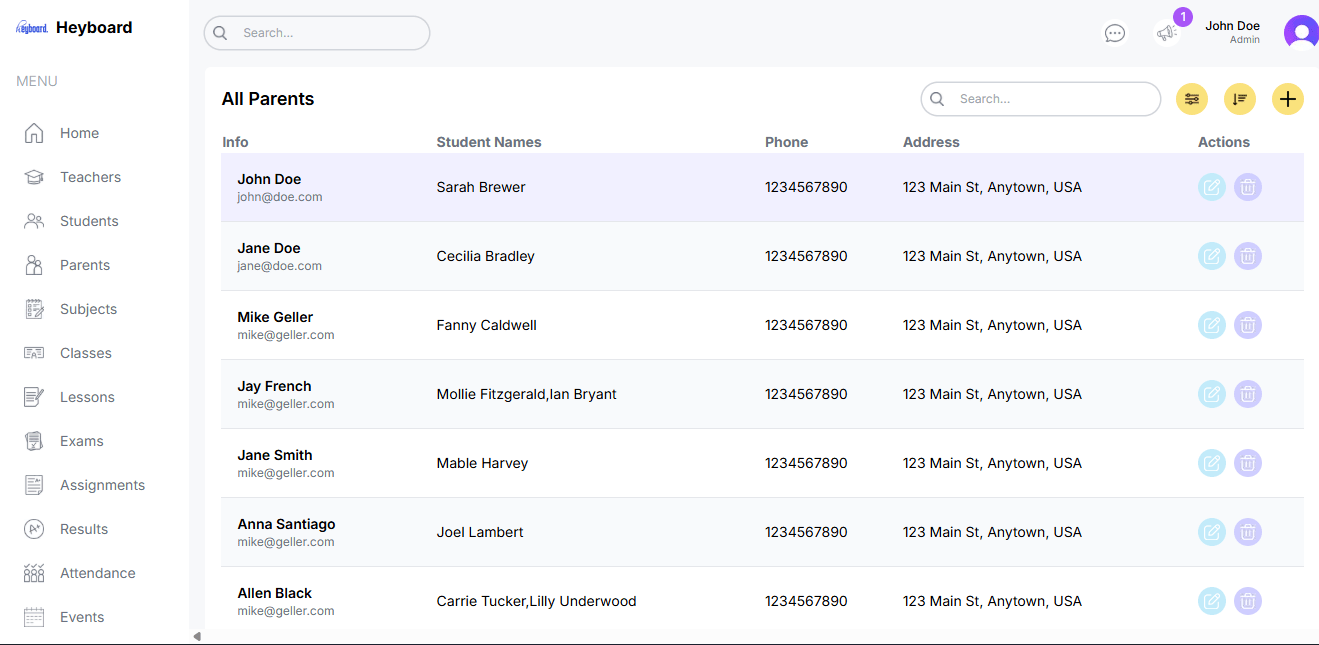Click the sidebar horizontal scroll left arrow
This screenshot has width=1319, height=645.
[197, 636]
